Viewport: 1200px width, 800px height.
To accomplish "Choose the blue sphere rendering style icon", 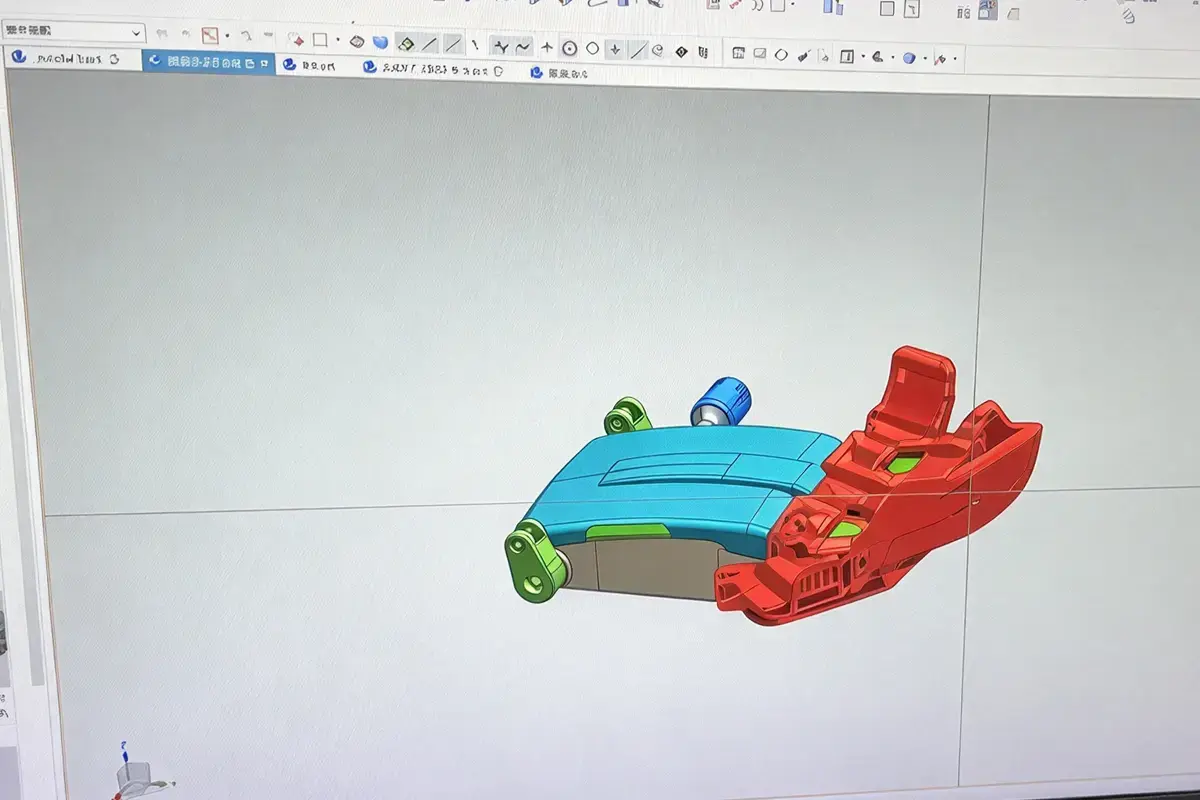I will [909, 58].
